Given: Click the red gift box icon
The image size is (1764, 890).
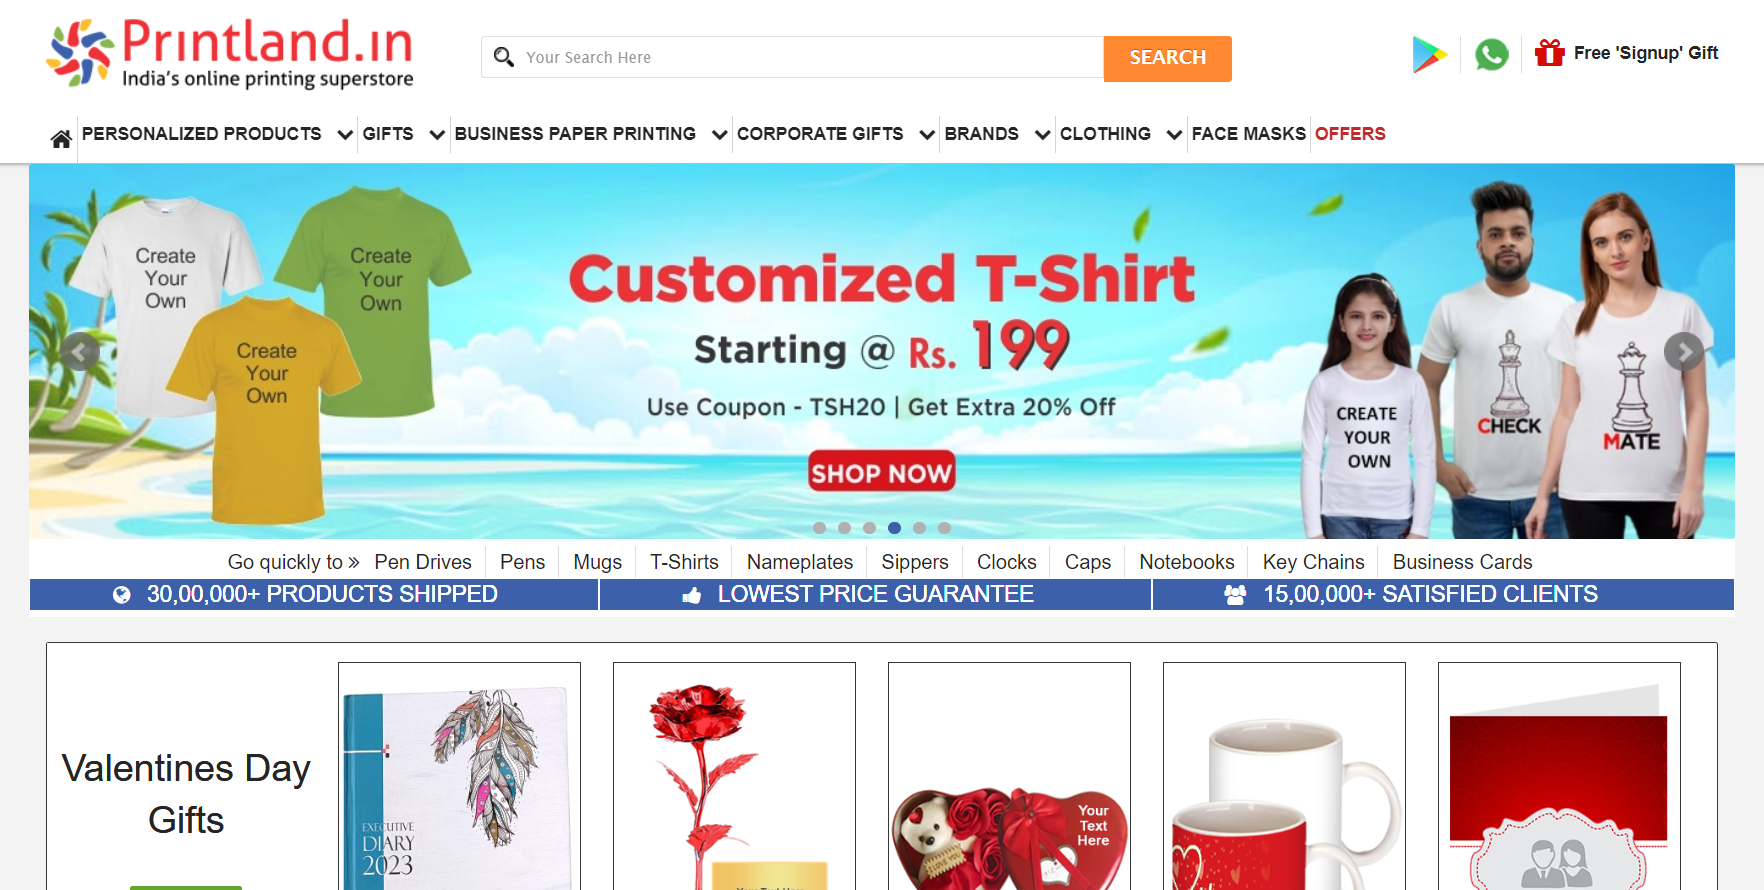Looking at the screenshot, I should click(1550, 52).
